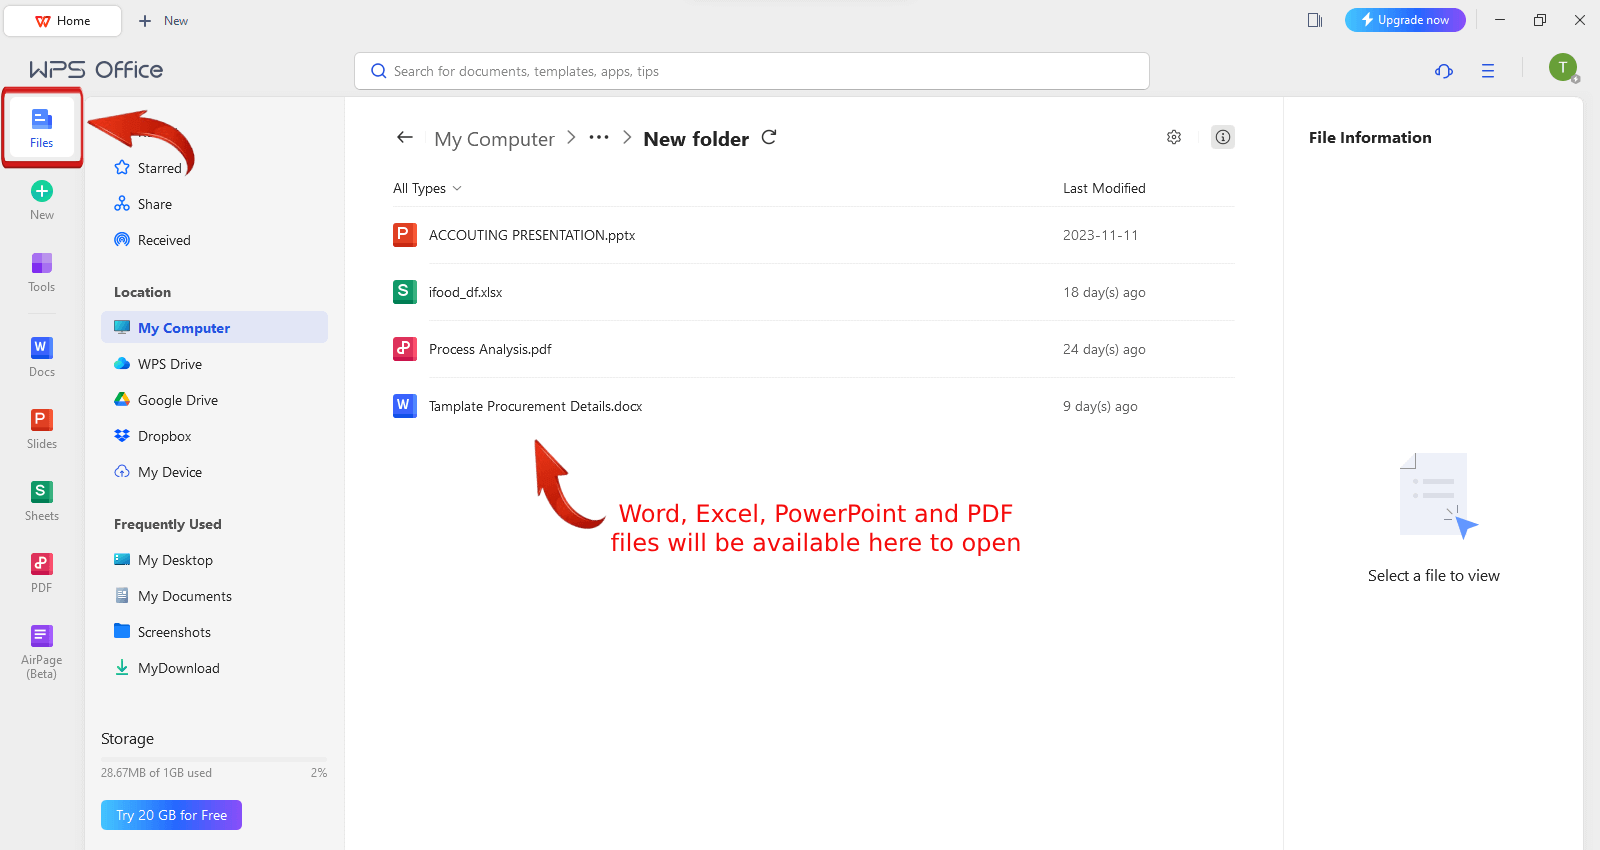The height and width of the screenshot is (850, 1600).
Task: Select ACCOUTING PRESENTATION.pptx file name
Action: 532,235
